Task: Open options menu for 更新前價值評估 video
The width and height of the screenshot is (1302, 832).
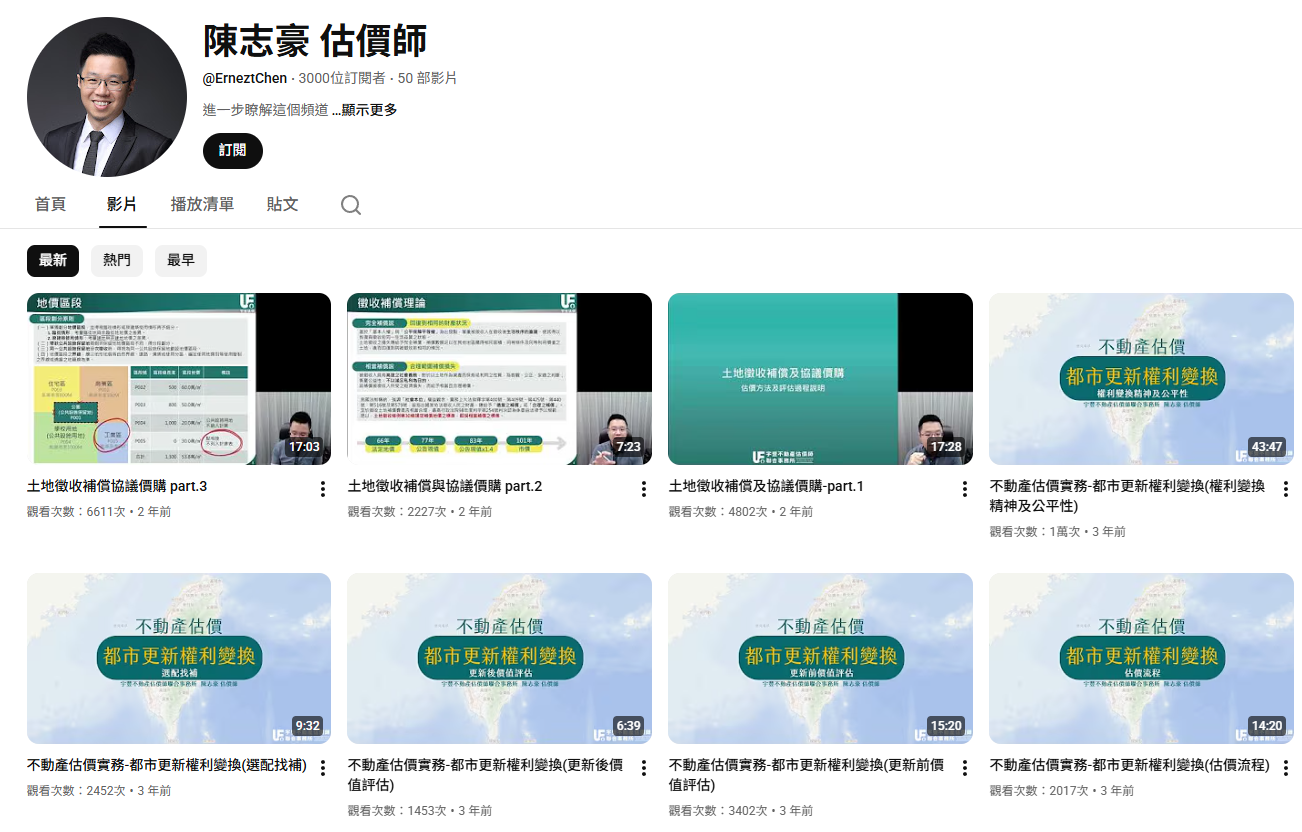Action: click(x=963, y=767)
